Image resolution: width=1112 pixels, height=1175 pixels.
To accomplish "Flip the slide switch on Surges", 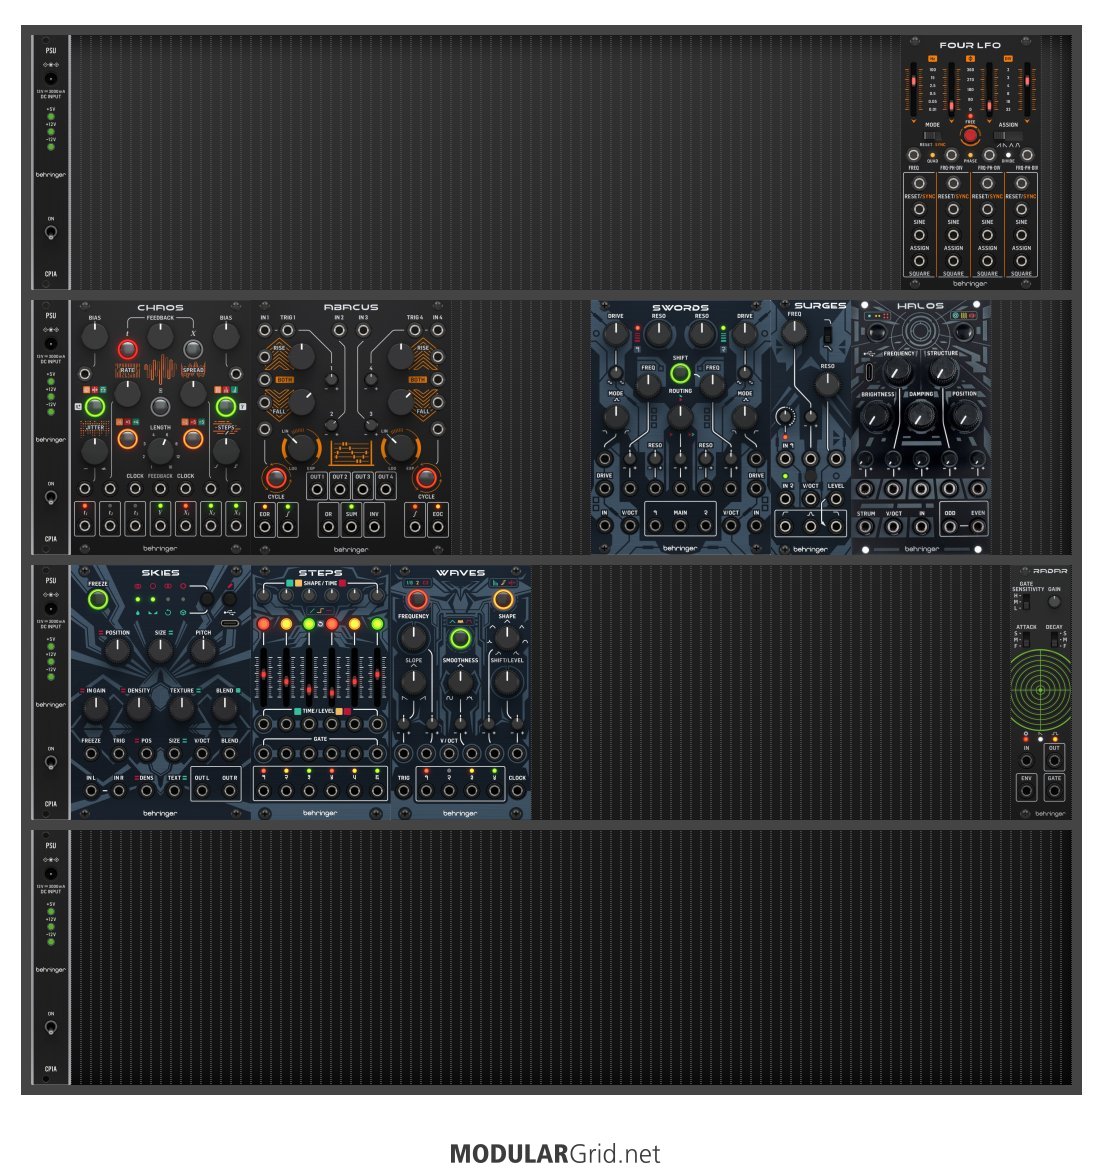I will [x=827, y=334].
